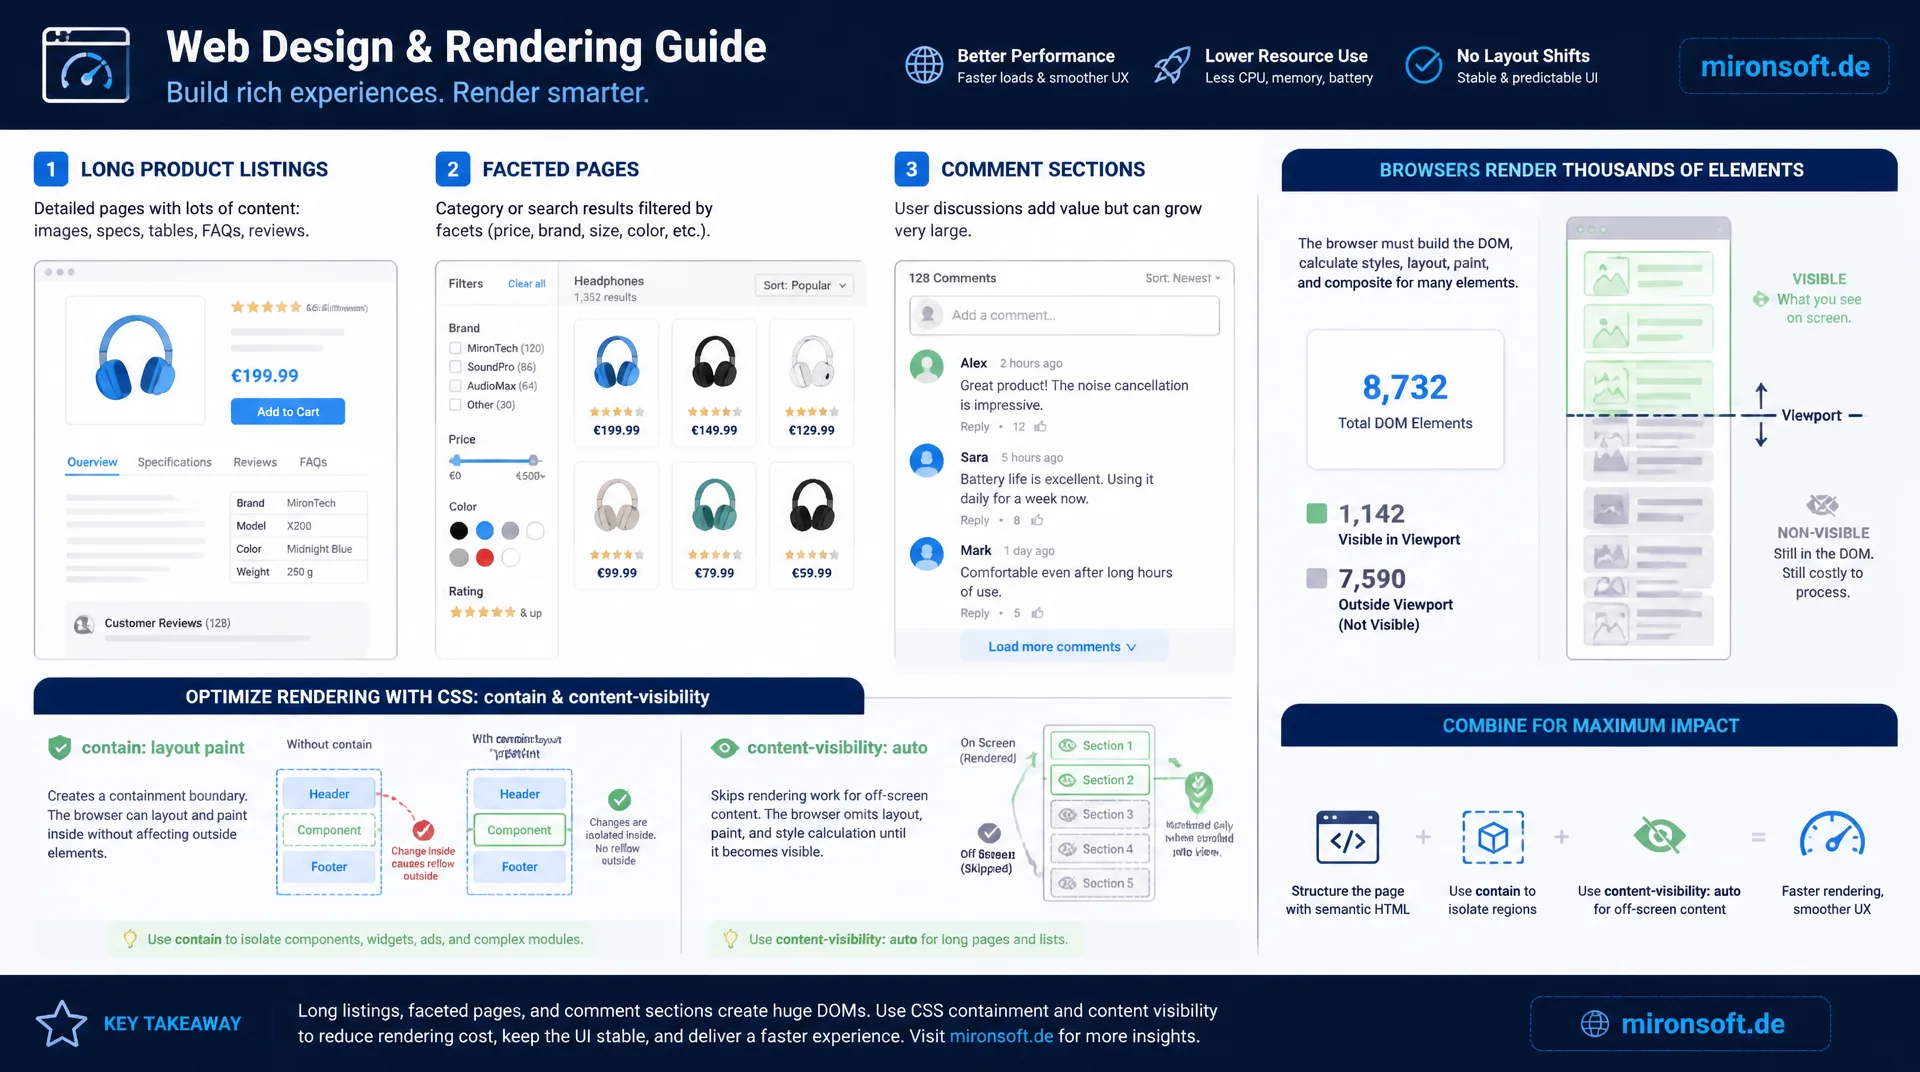Click the speedometer browser logo icon
Image resolution: width=1920 pixels, height=1072 pixels.
pyautogui.click(x=86, y=65)
